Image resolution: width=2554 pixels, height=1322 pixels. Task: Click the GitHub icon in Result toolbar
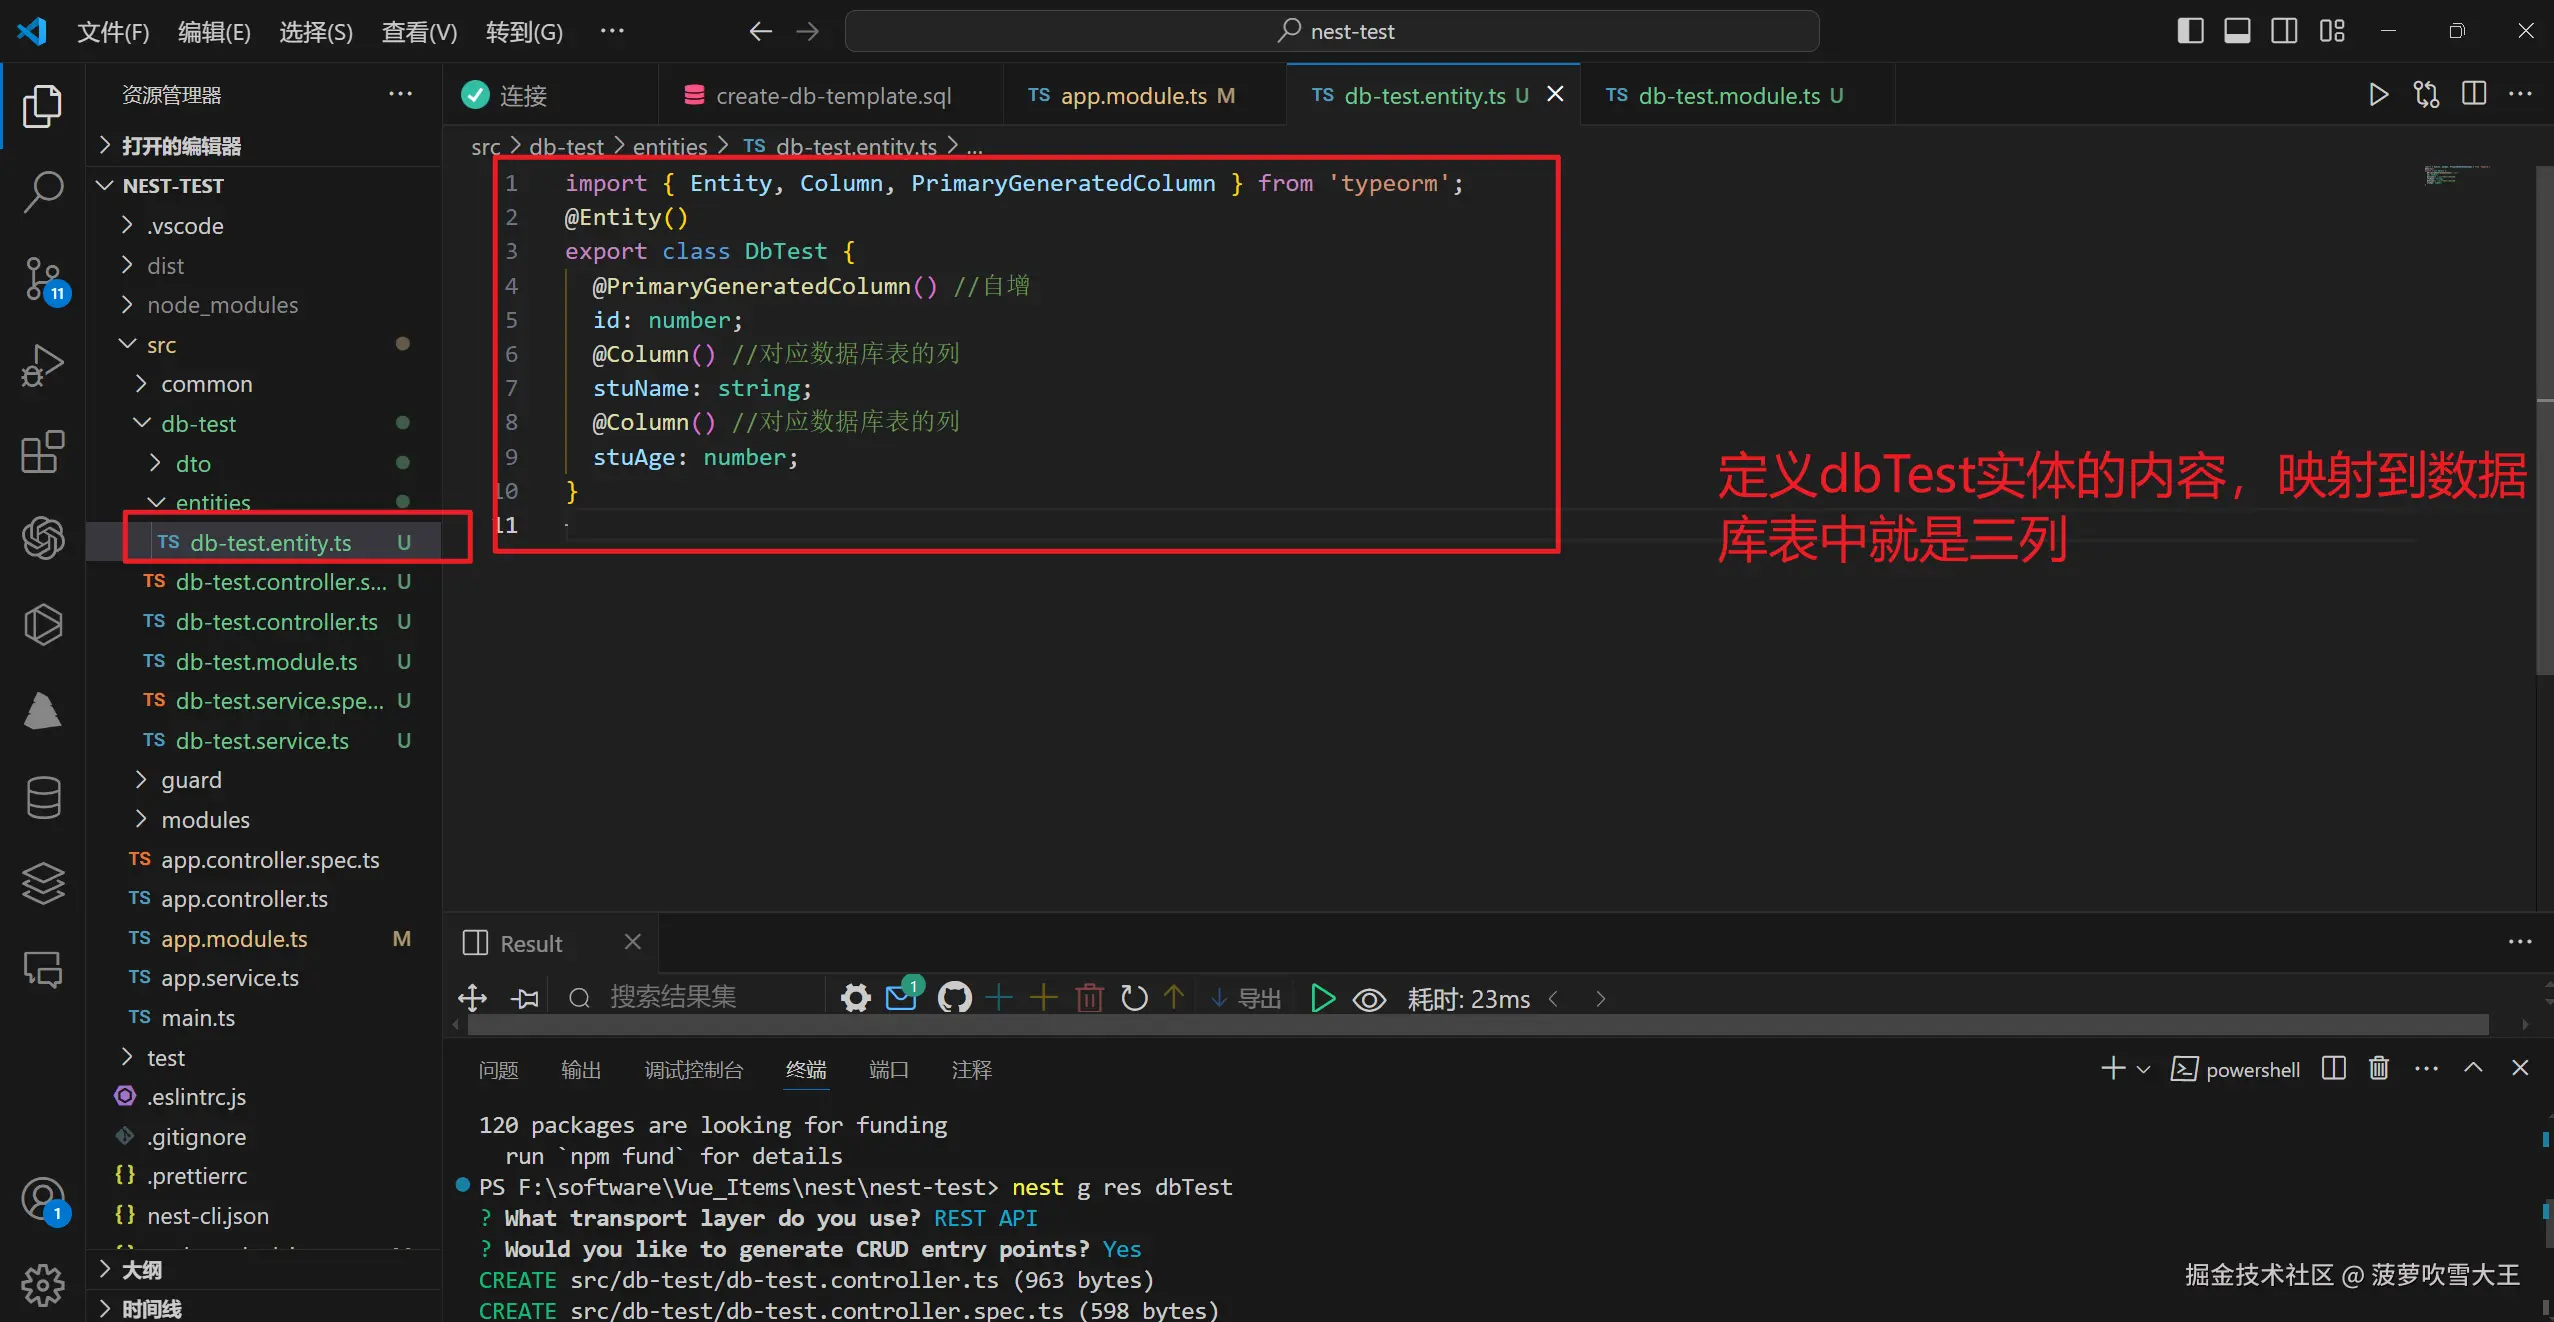(x=954, y=997)
